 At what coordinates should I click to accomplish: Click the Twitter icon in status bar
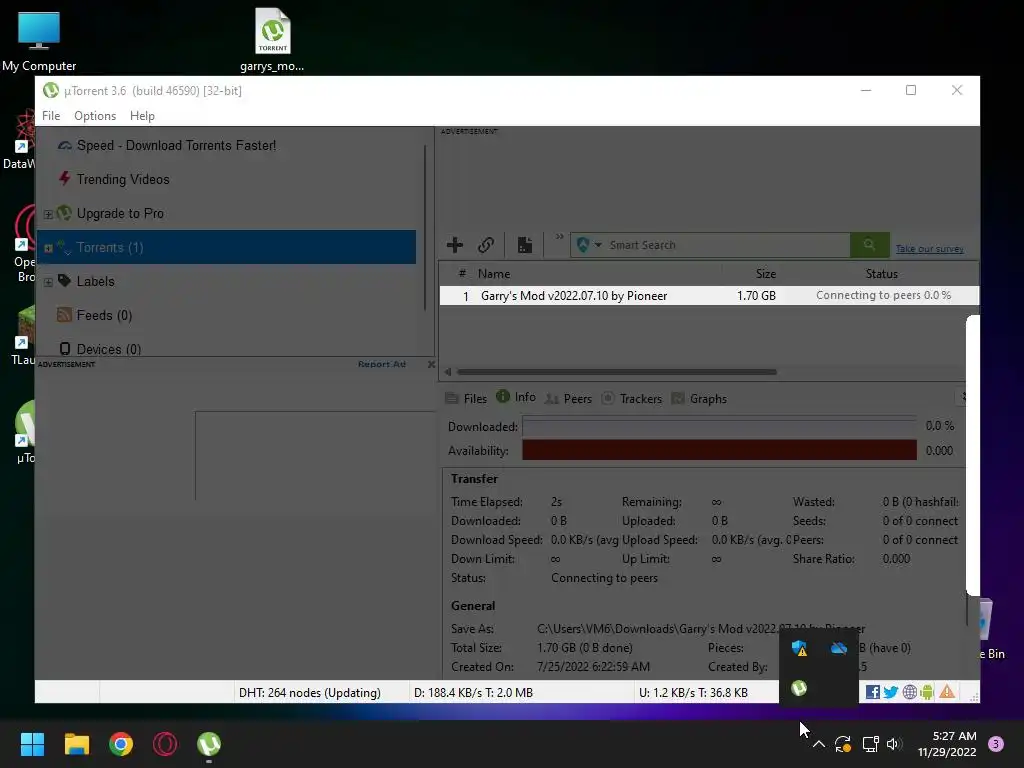(x=891, y=692)
